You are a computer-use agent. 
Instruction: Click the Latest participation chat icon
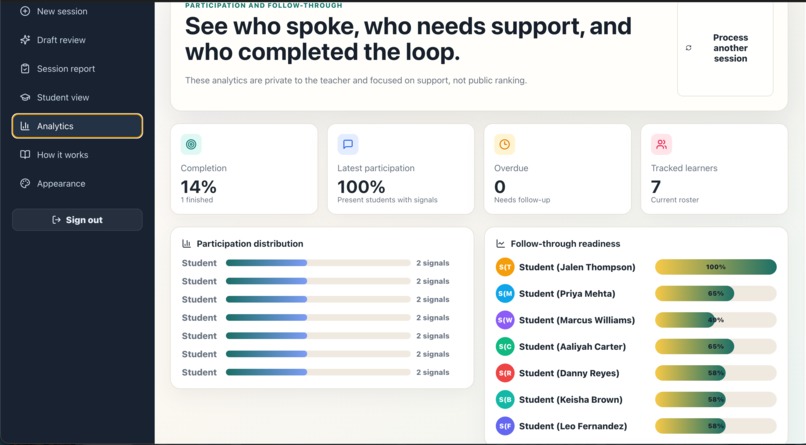pos(348,144)
